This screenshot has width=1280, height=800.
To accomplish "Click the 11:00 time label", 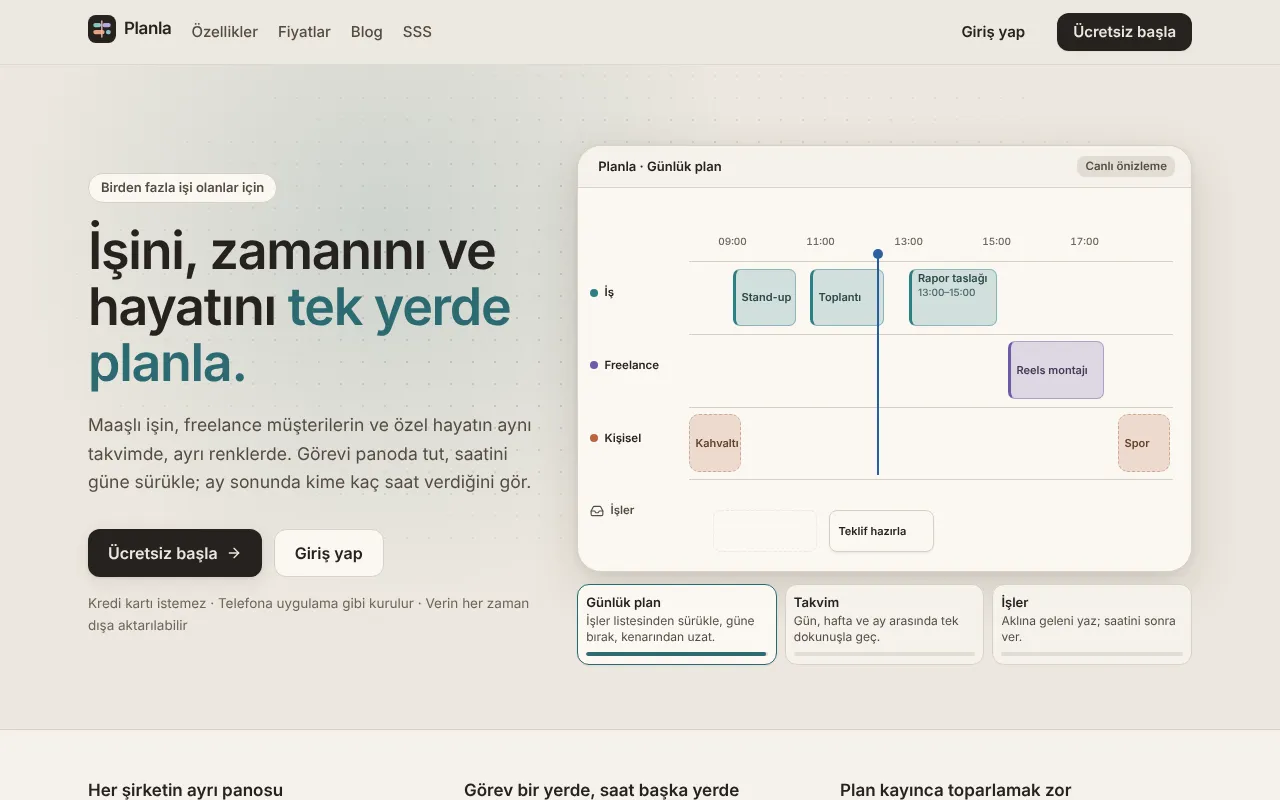I will (x=820, y=241).
